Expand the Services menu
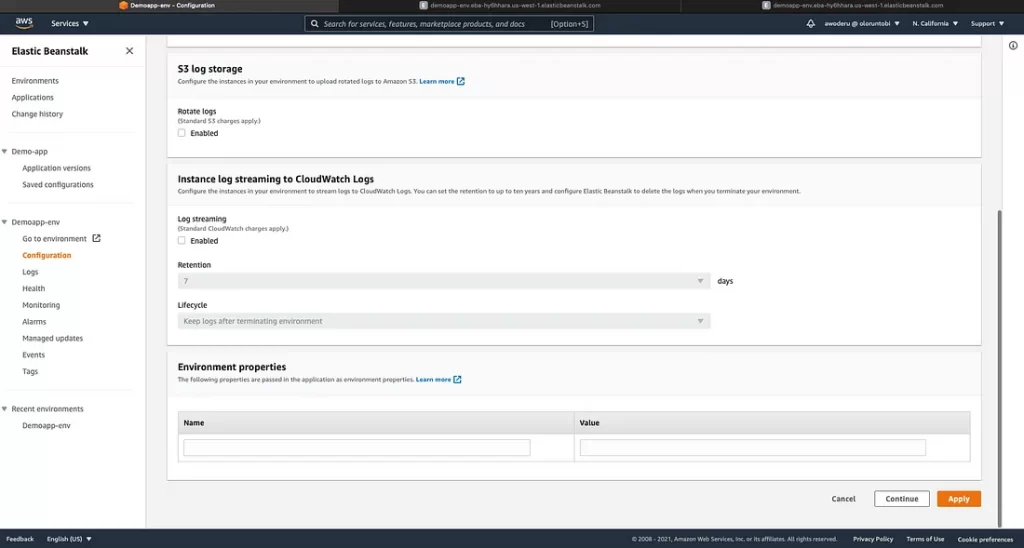 point(70,23)
